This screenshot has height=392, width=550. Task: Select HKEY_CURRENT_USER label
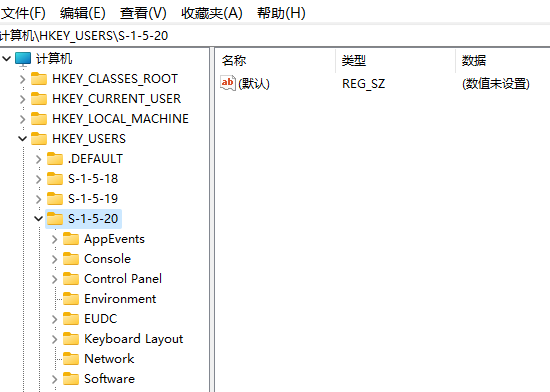coord(116,99)
